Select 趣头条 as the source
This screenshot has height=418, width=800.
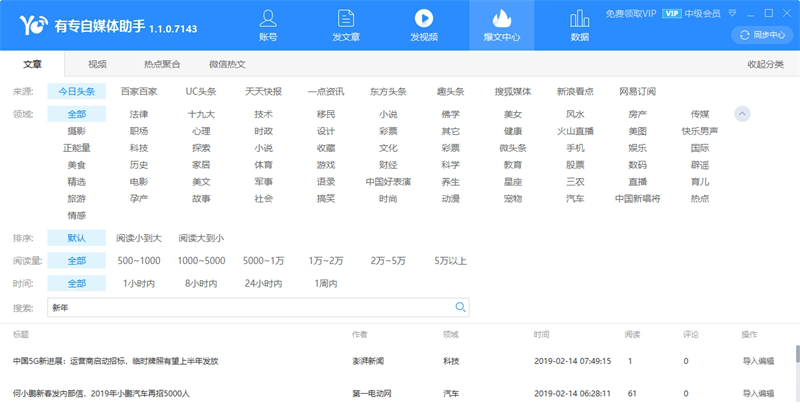point(451,91)
